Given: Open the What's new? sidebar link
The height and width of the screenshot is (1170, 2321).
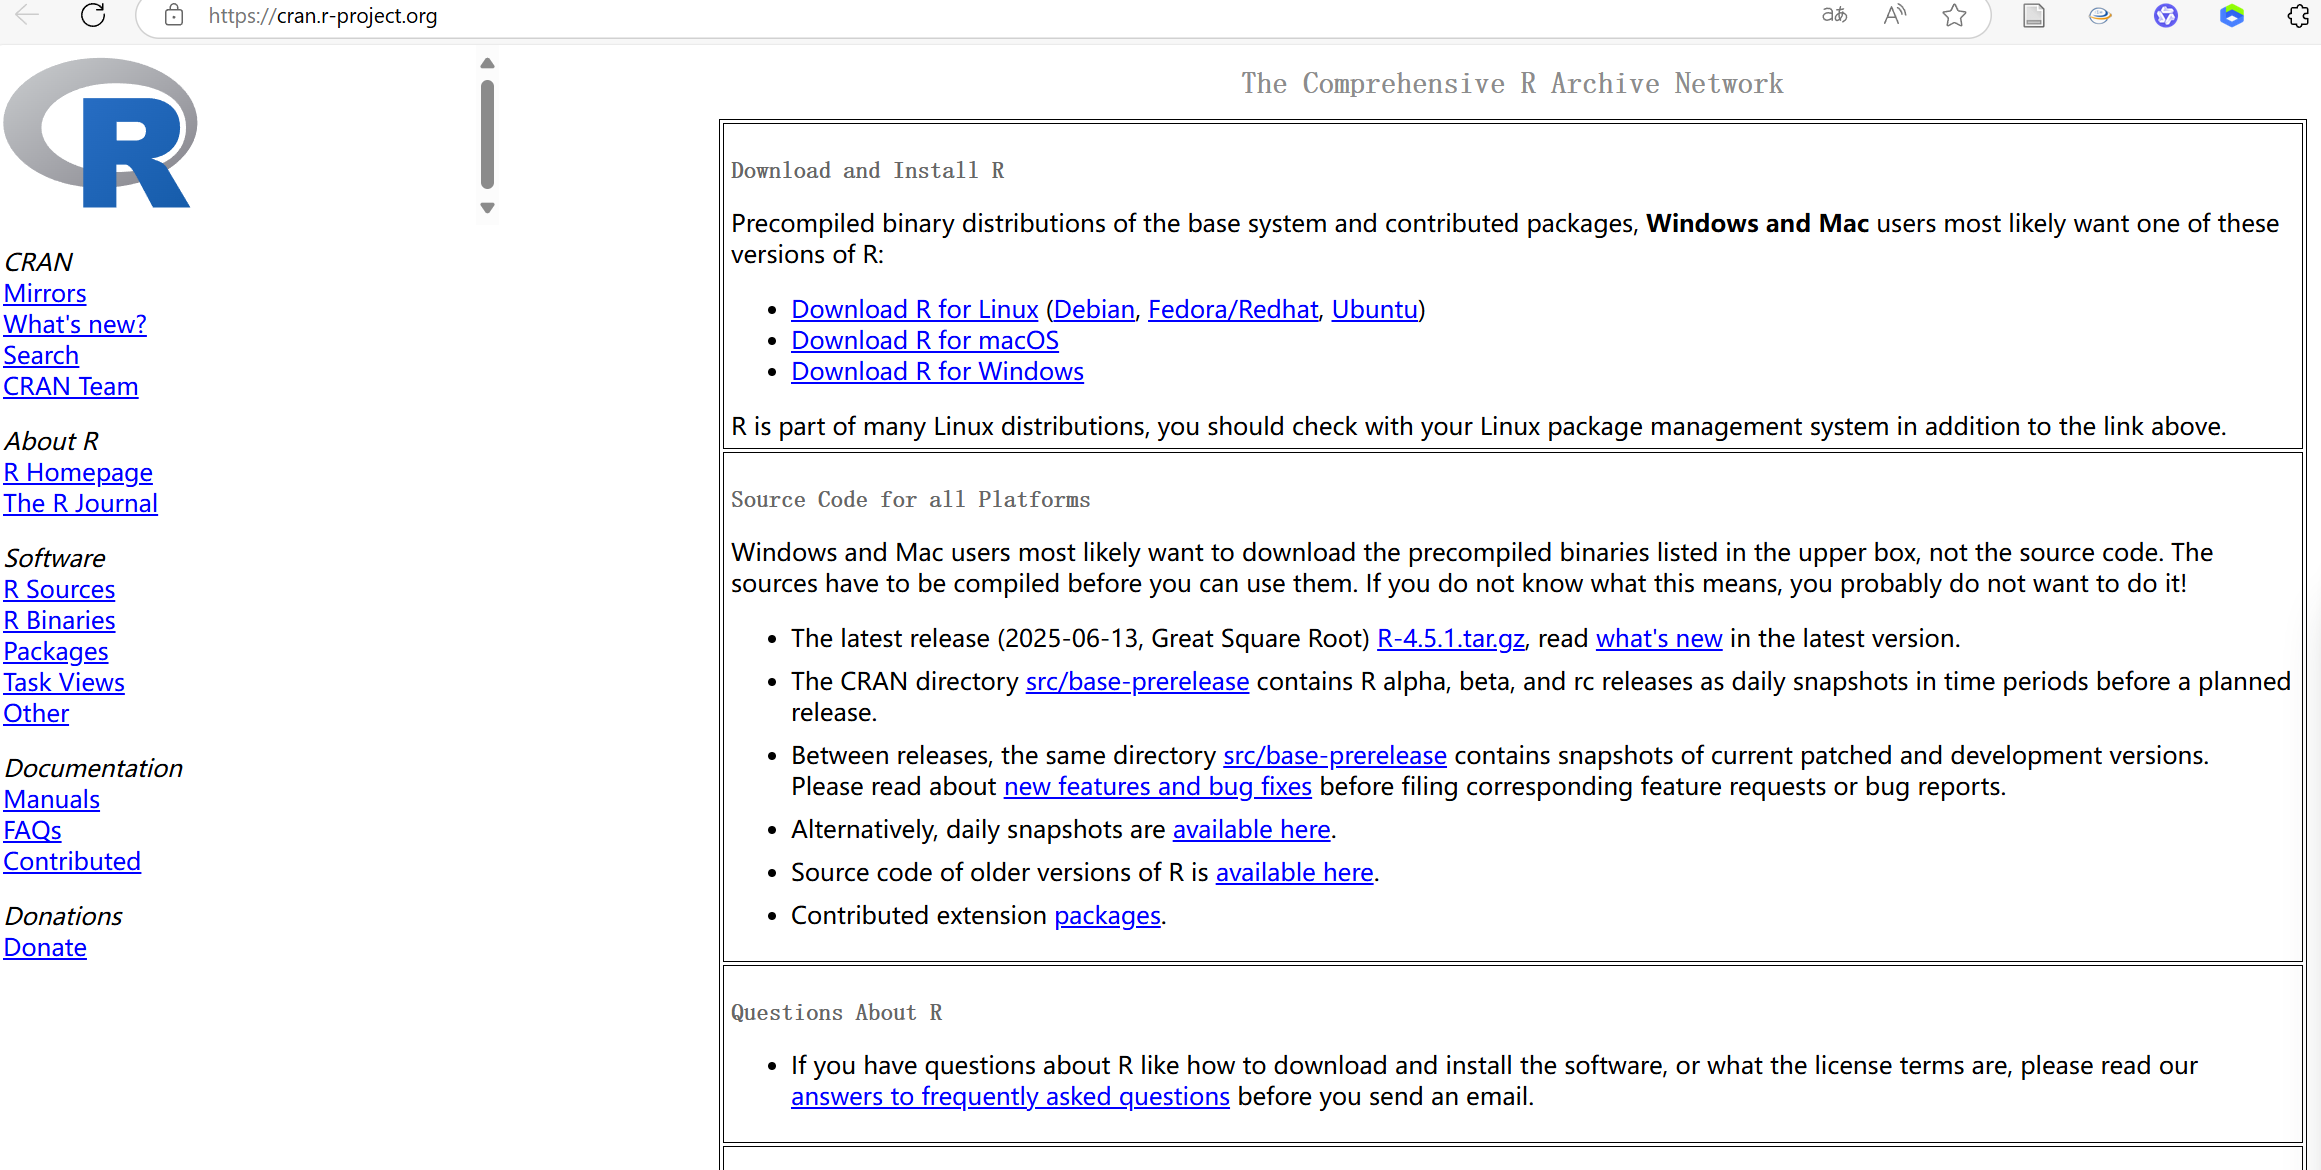Looking at the screenshot, I should pos(75,324).
